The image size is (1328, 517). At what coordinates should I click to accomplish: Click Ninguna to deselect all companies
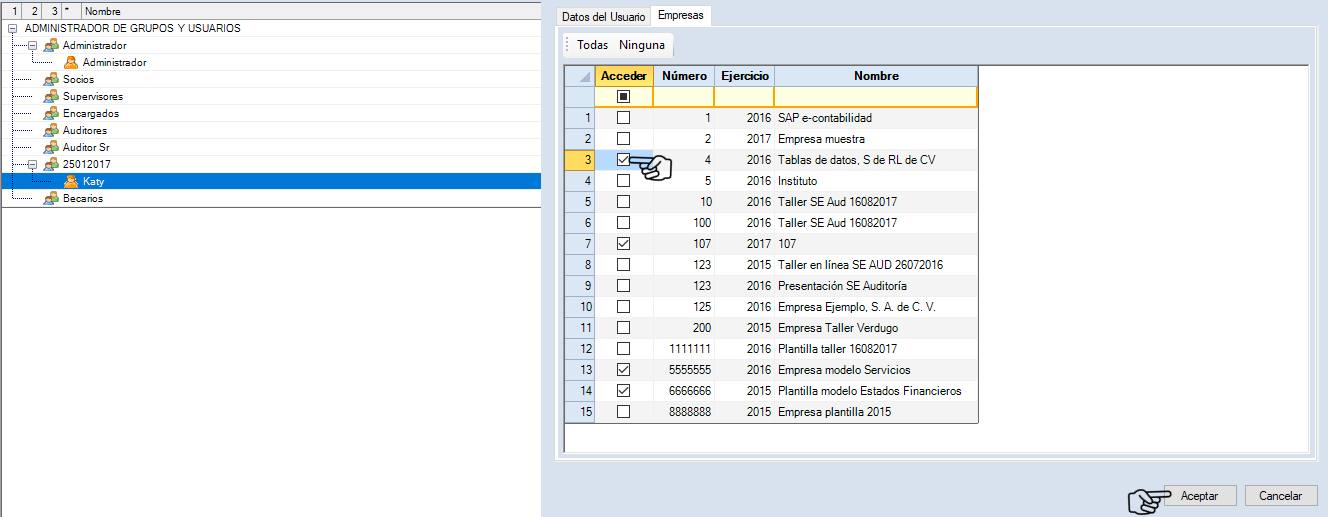point(641,45)
